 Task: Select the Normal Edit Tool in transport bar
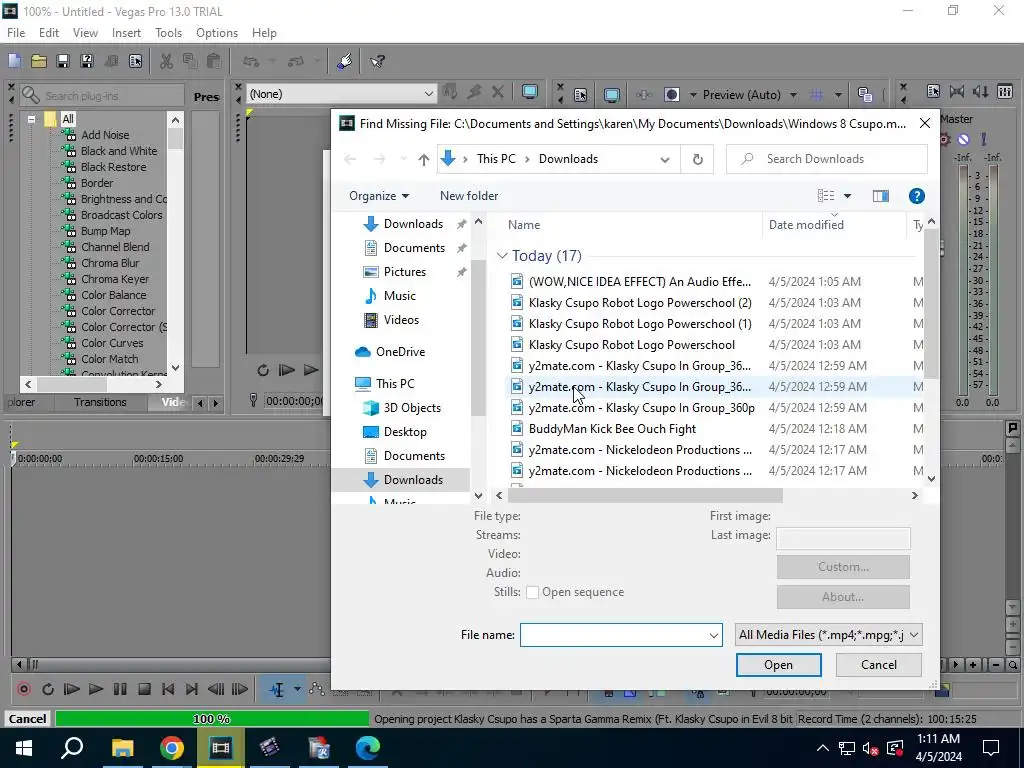(277, 689)
